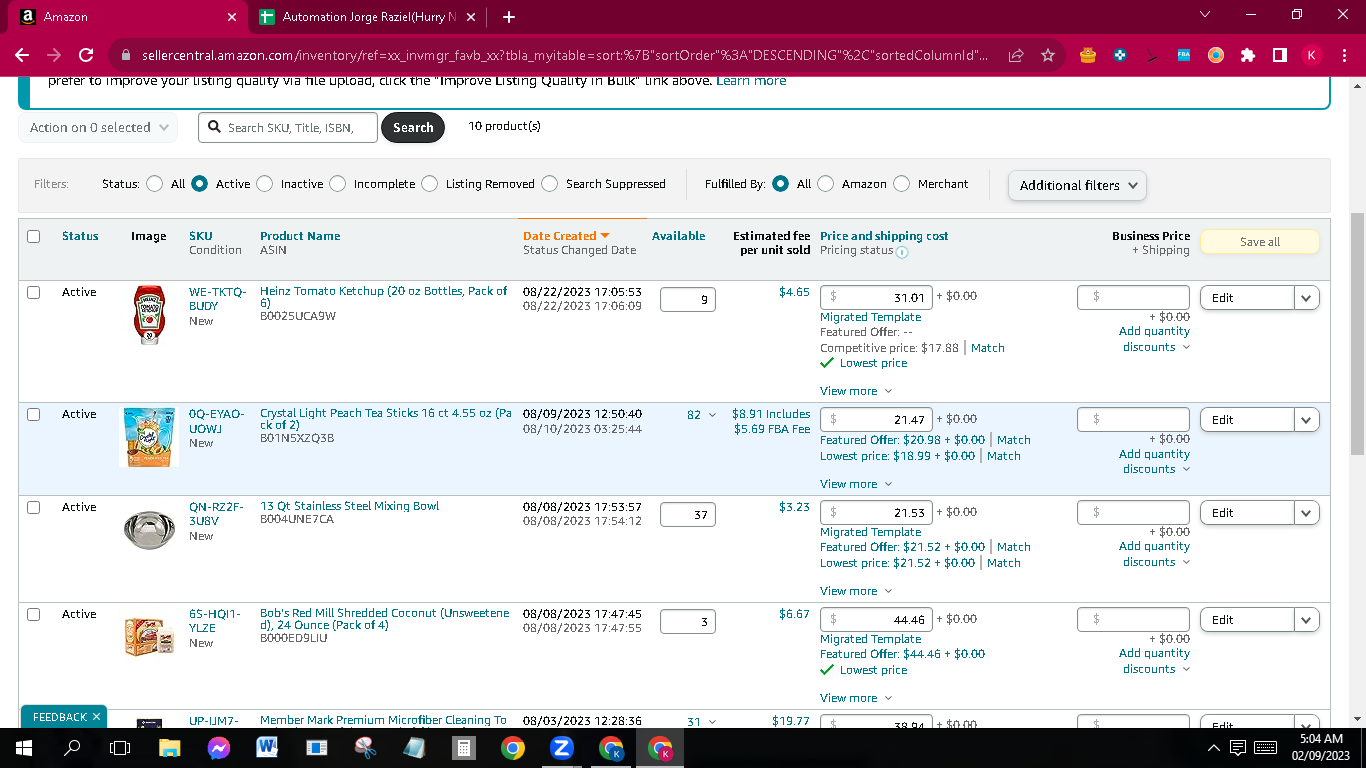Expand View more for Heinz Tomato Ketchup
The width and height of the screenshot is (1366, 768).
click(x=856, y=391)
